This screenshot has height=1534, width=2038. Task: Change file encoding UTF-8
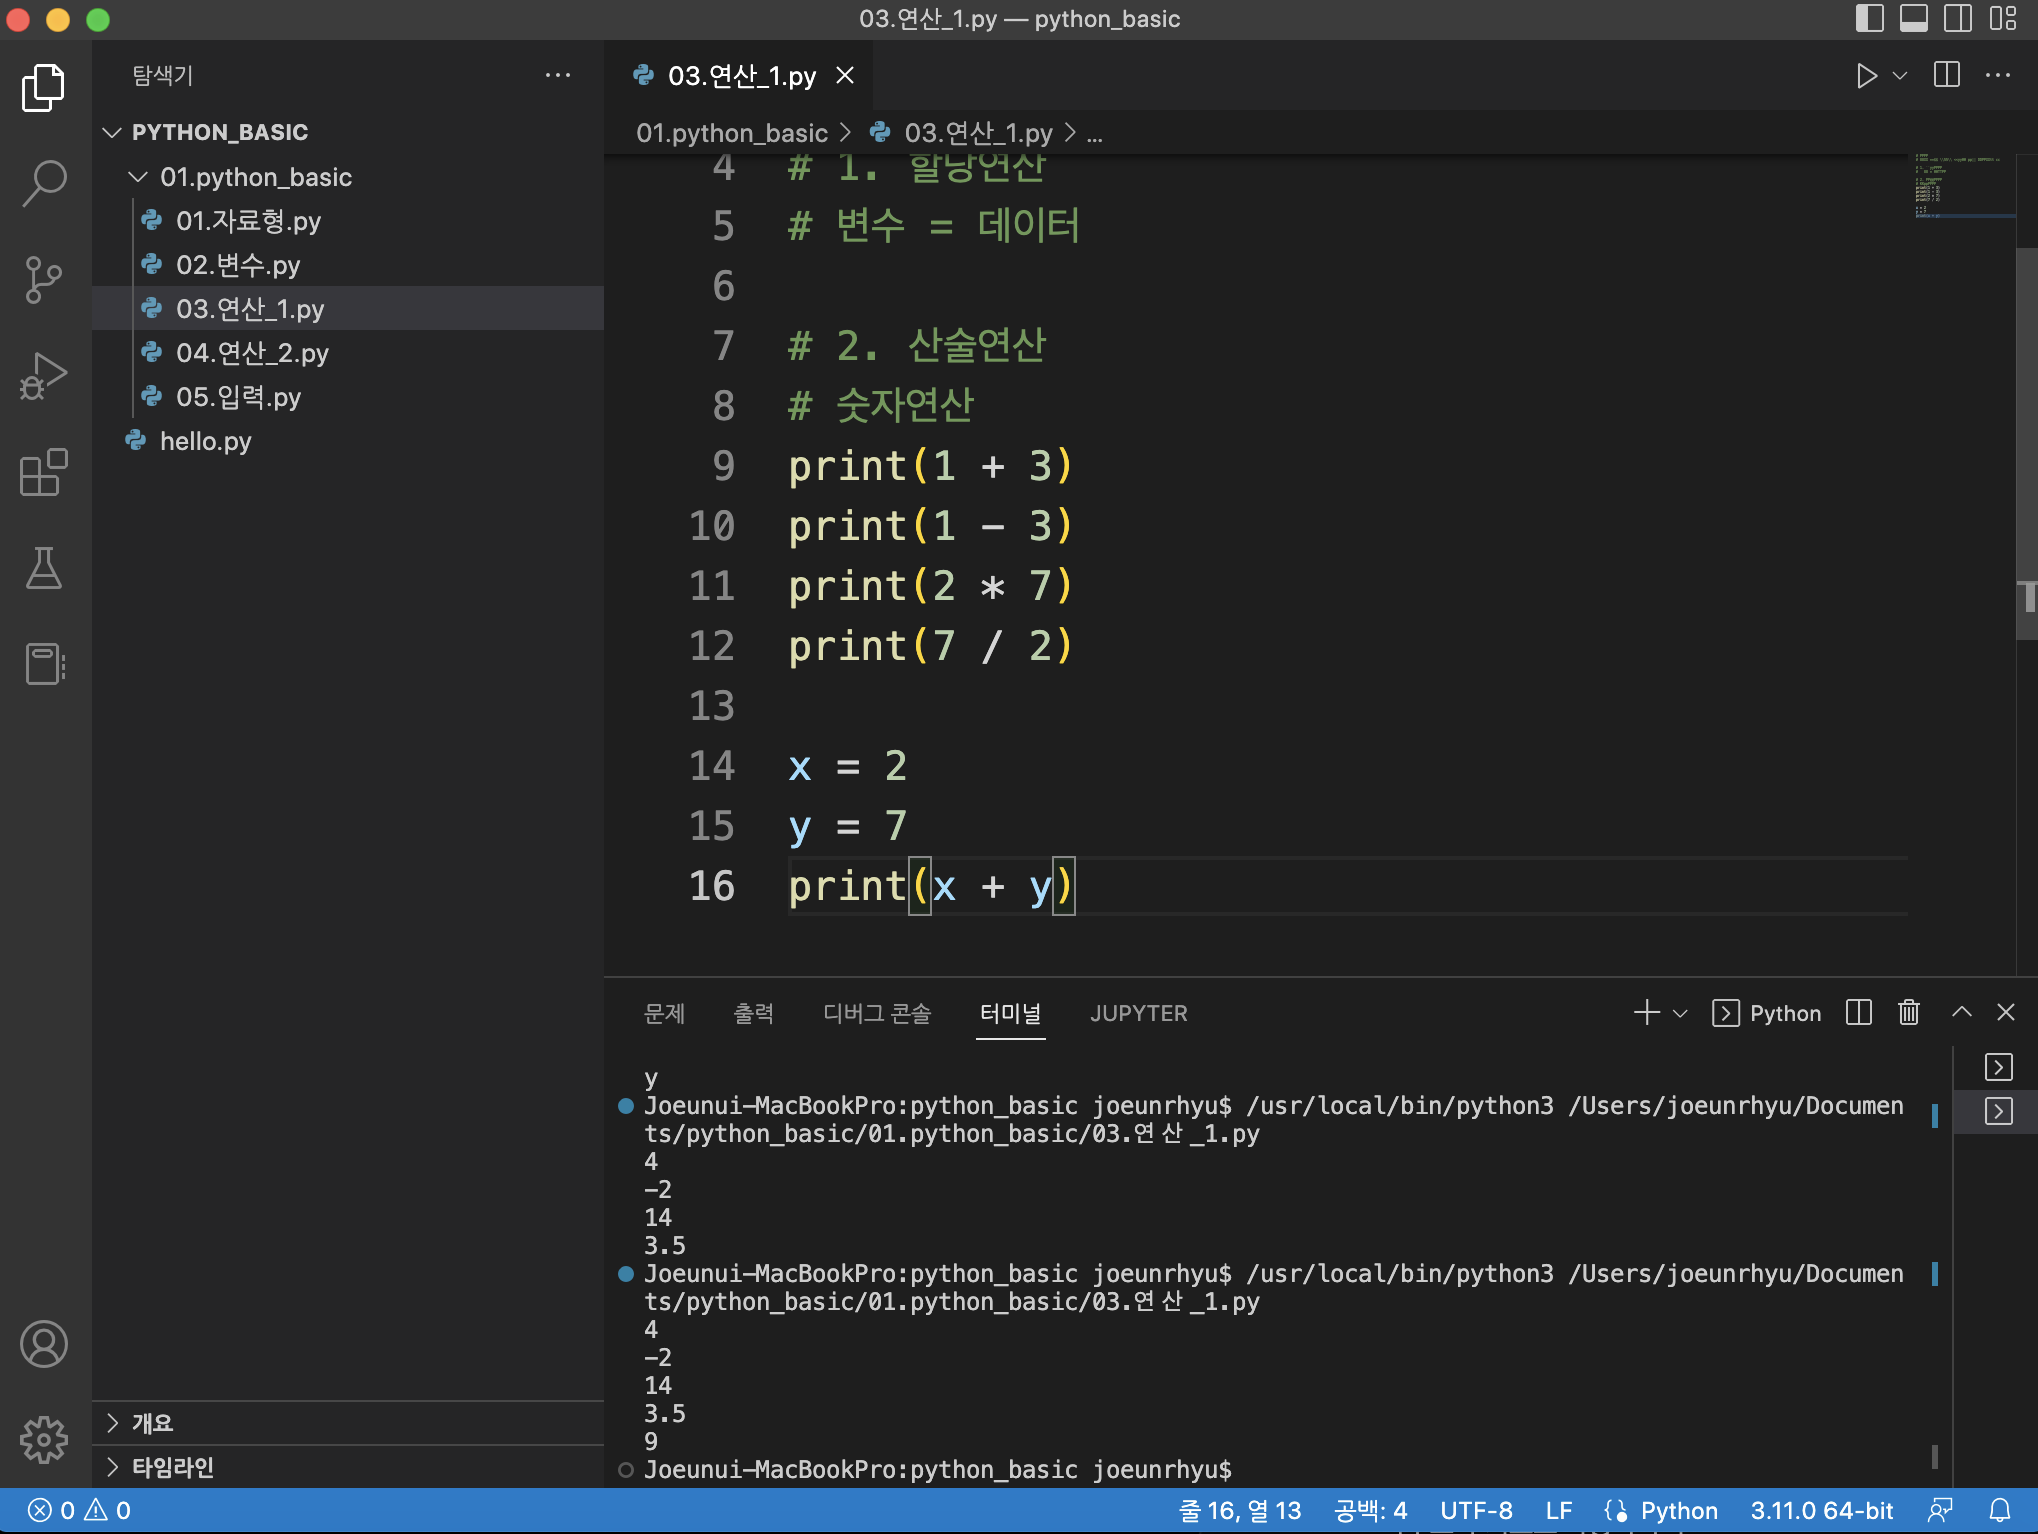pos(1476,1510)
